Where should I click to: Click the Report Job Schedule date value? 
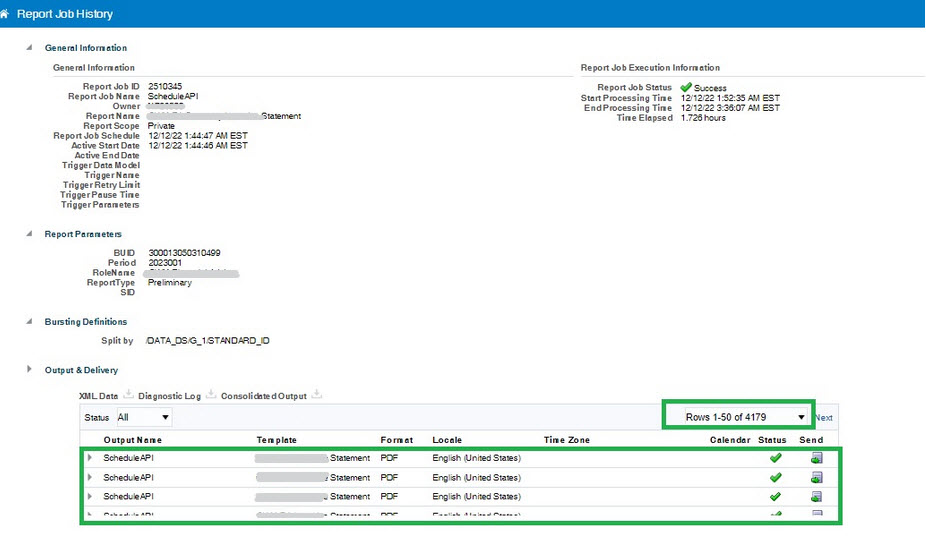[198, 136]
